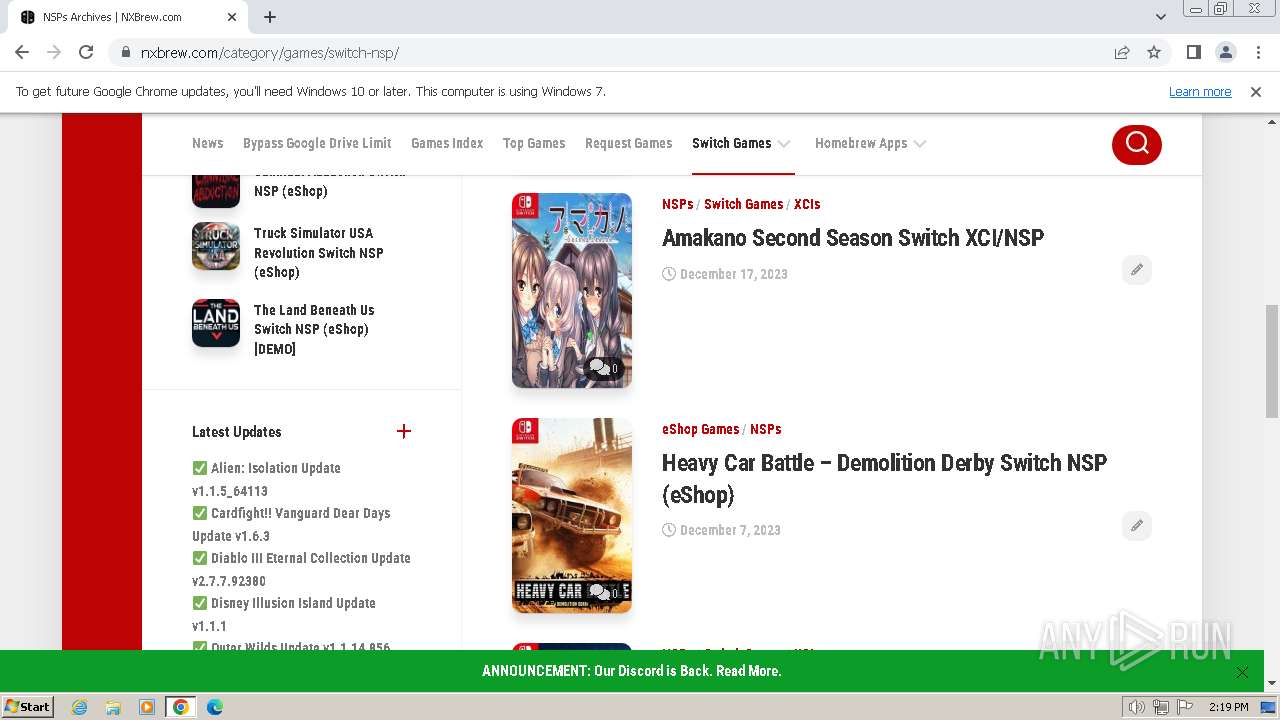This screenshot has width=1280, height=720.
Task: Open the tab search dropdown arrow
Action: click(x=1160, y=17)
